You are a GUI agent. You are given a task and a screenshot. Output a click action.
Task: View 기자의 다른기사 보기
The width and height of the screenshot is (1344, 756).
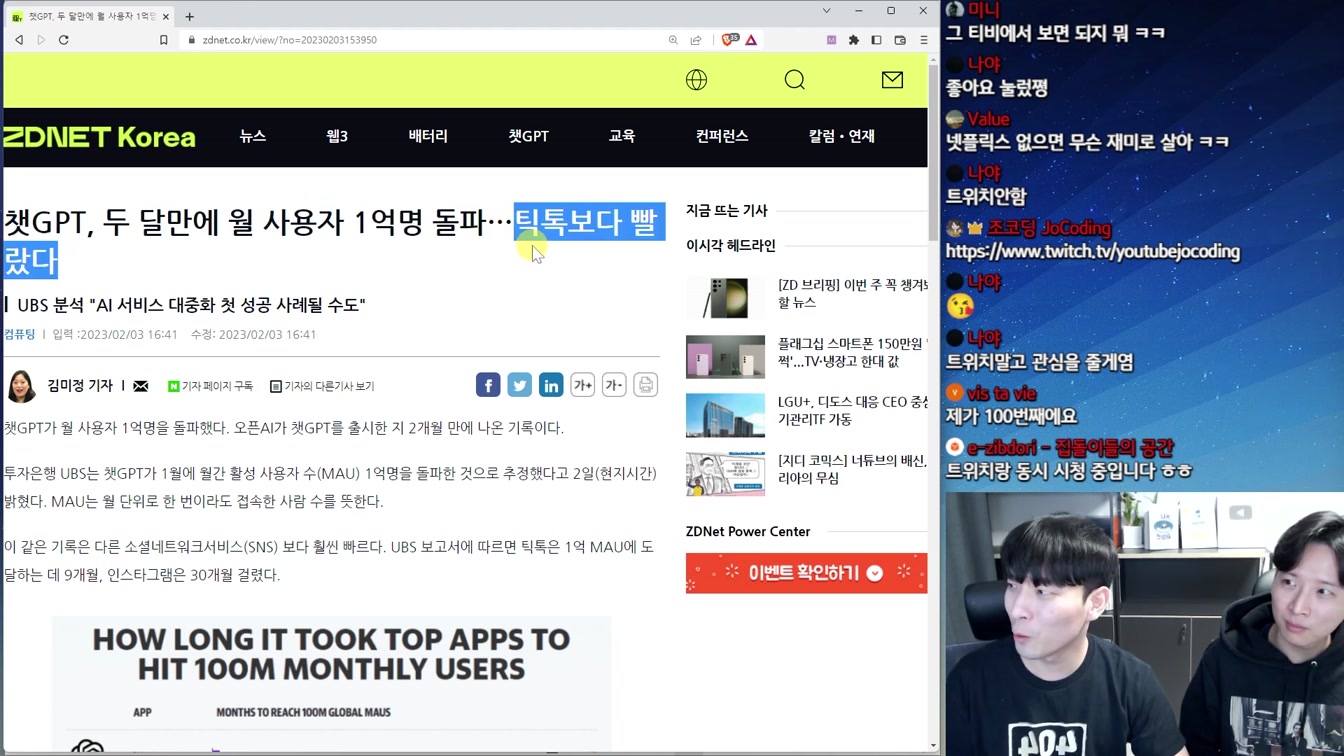[322, 386]
